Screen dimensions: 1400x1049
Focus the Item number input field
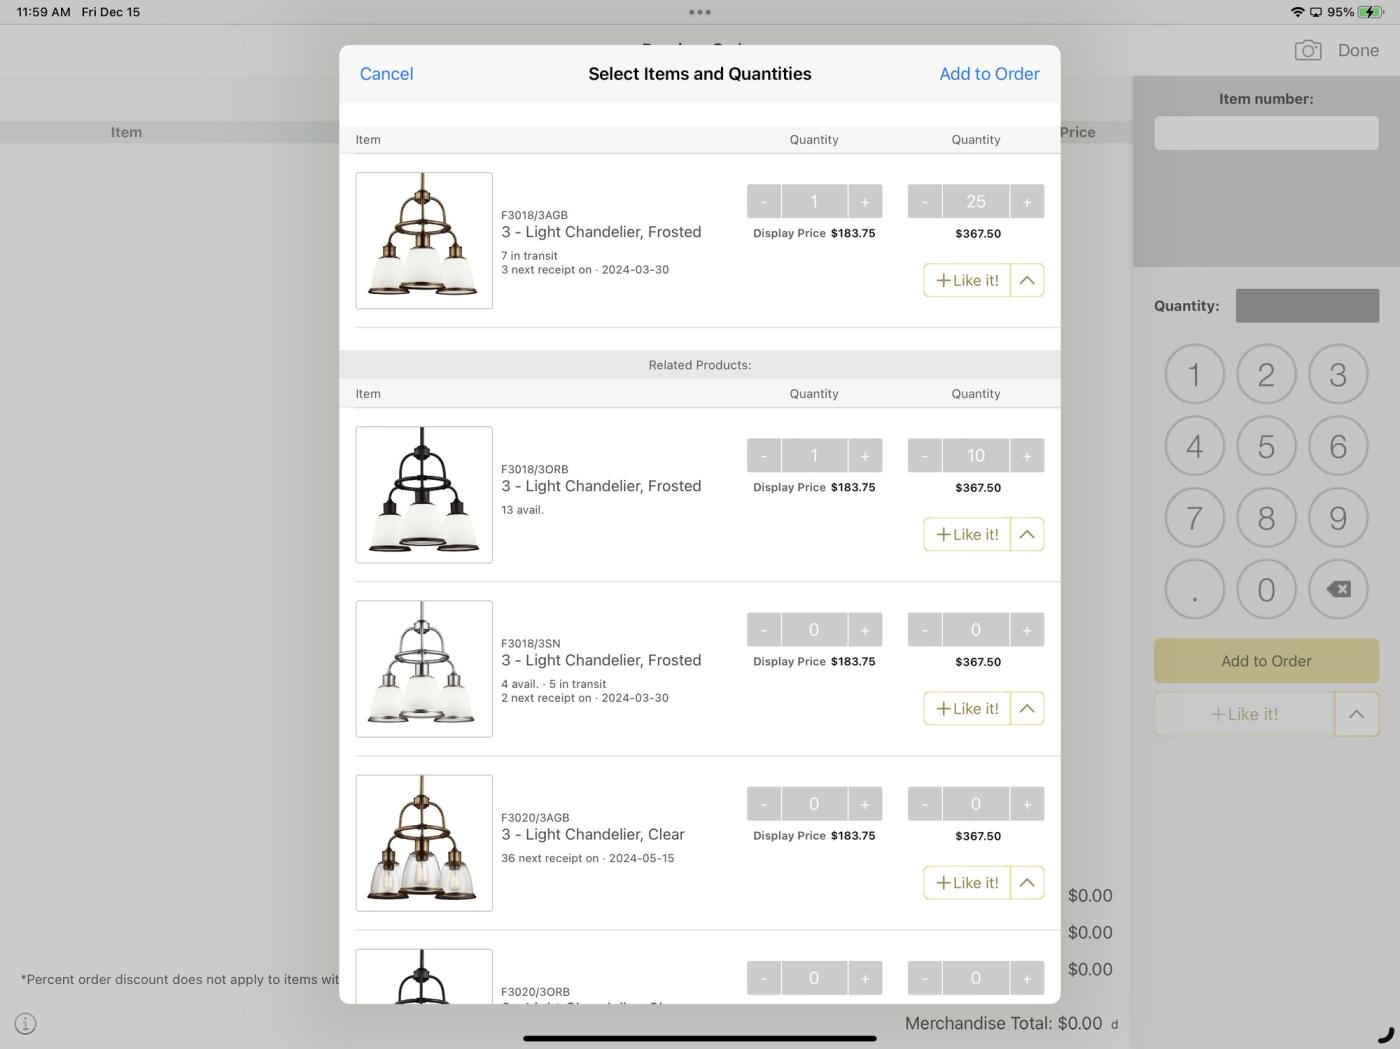tap(1266, 133)
